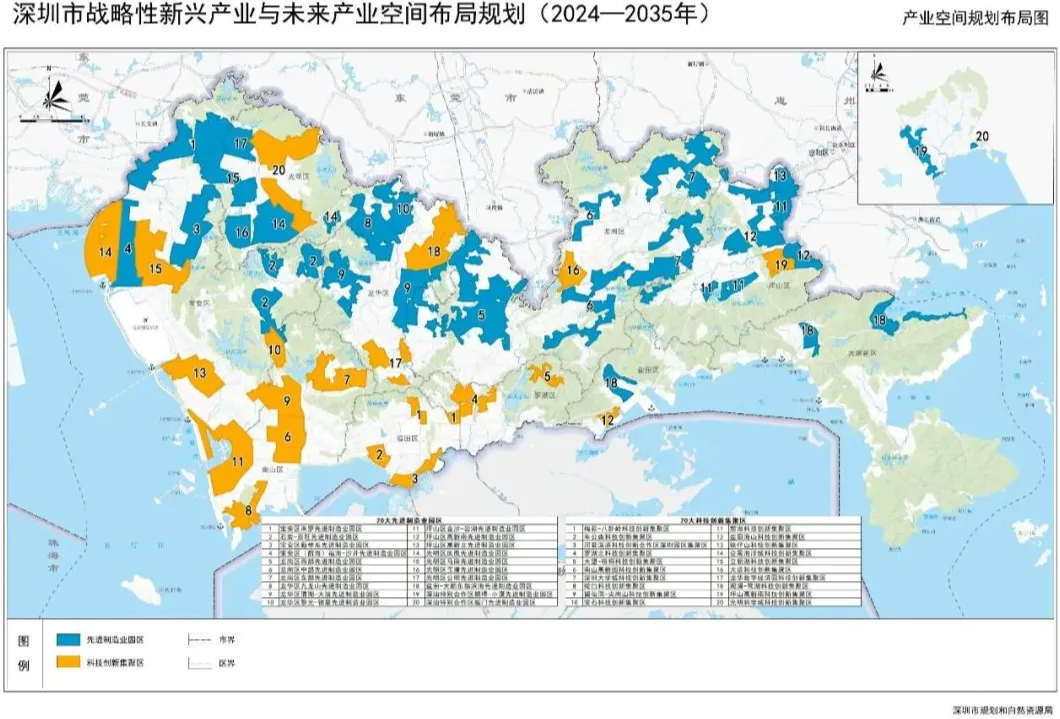The image size is (1060, 719).
Task: Select blue zone number 17
Action: (241, 143)
